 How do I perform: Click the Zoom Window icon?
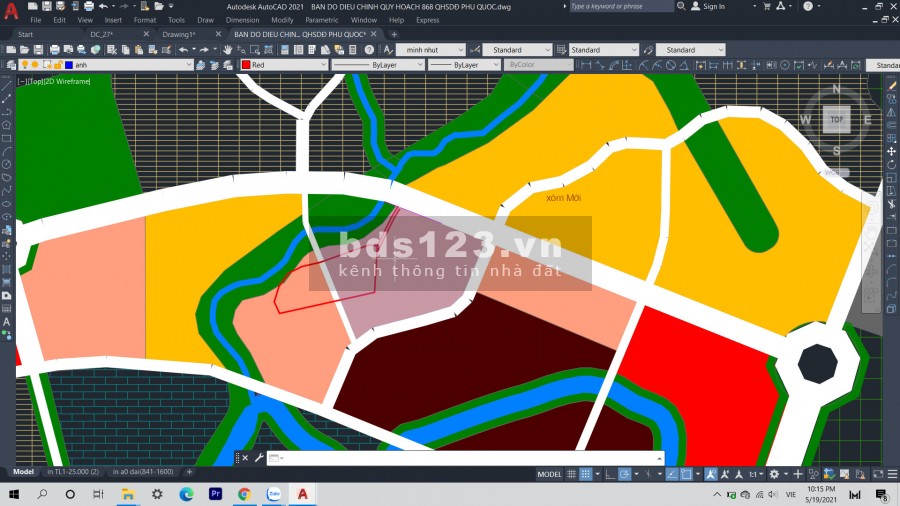[255, 50]
